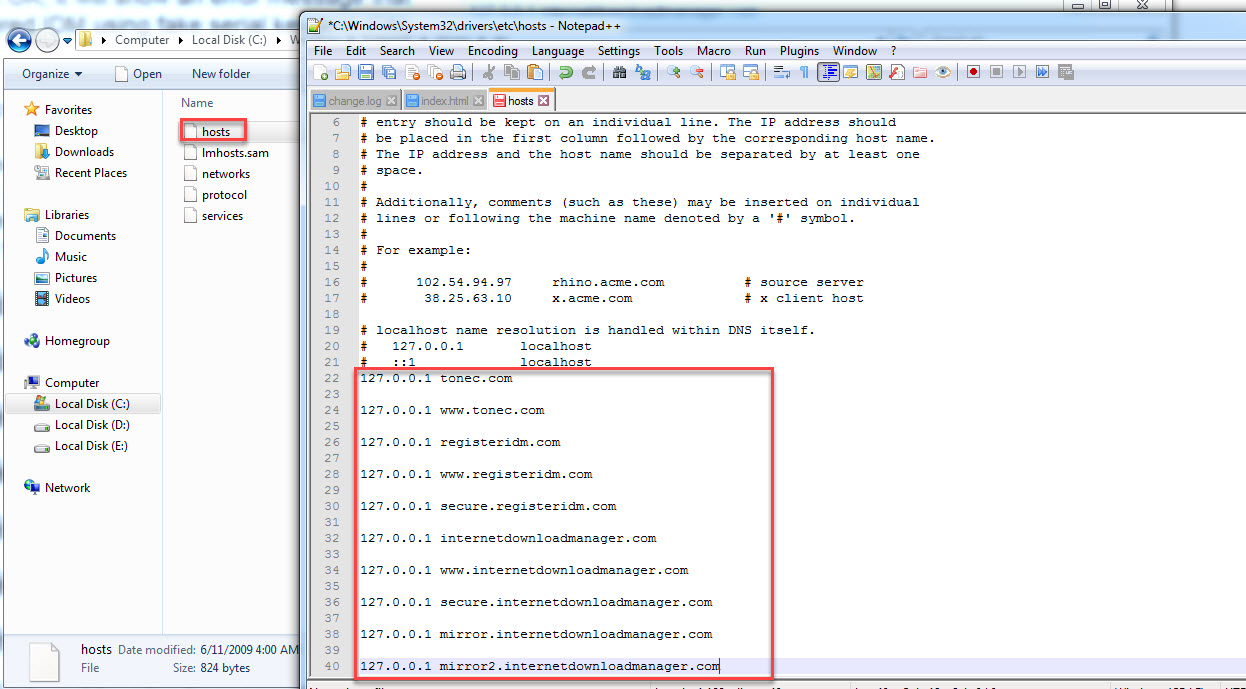Open Find with the binoculars icon
This screenshot has height=689, width=1246.
point(619,72)
